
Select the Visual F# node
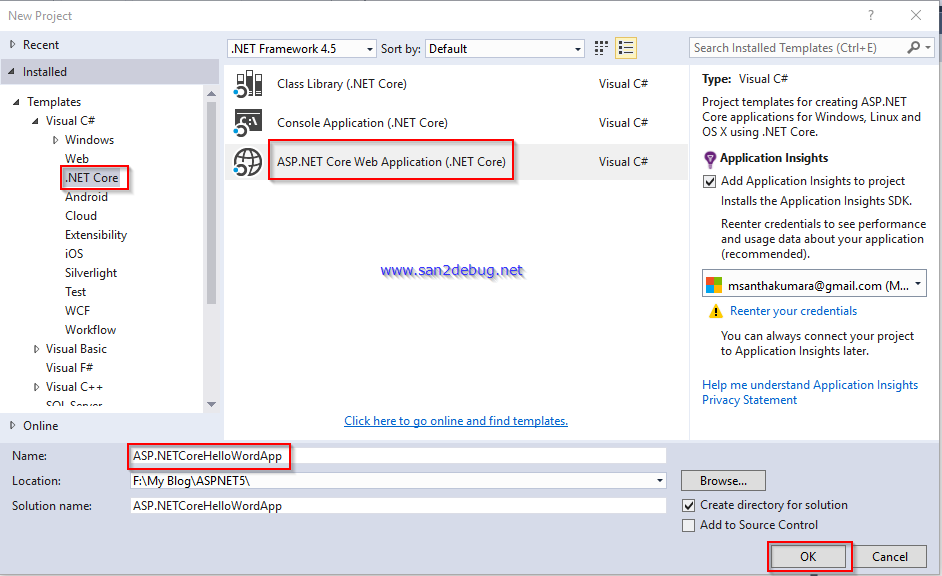pyautogui.click(x=70, y=368)
